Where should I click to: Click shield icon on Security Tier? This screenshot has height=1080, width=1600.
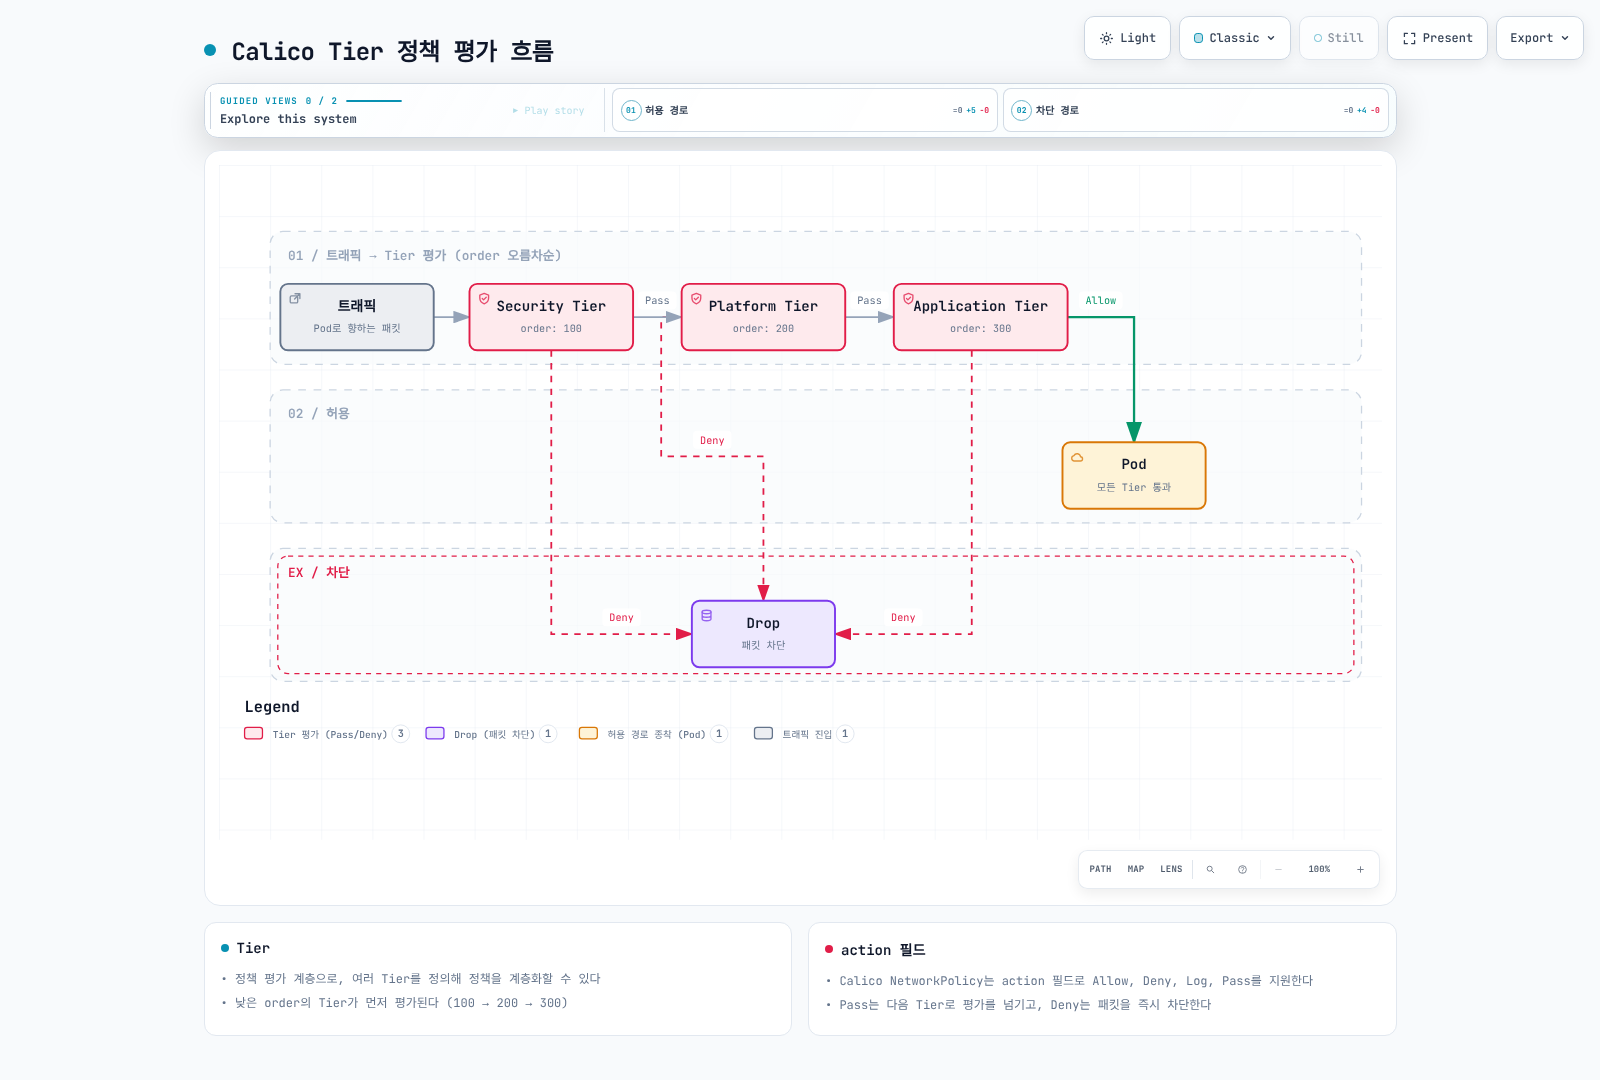(484, 298)
